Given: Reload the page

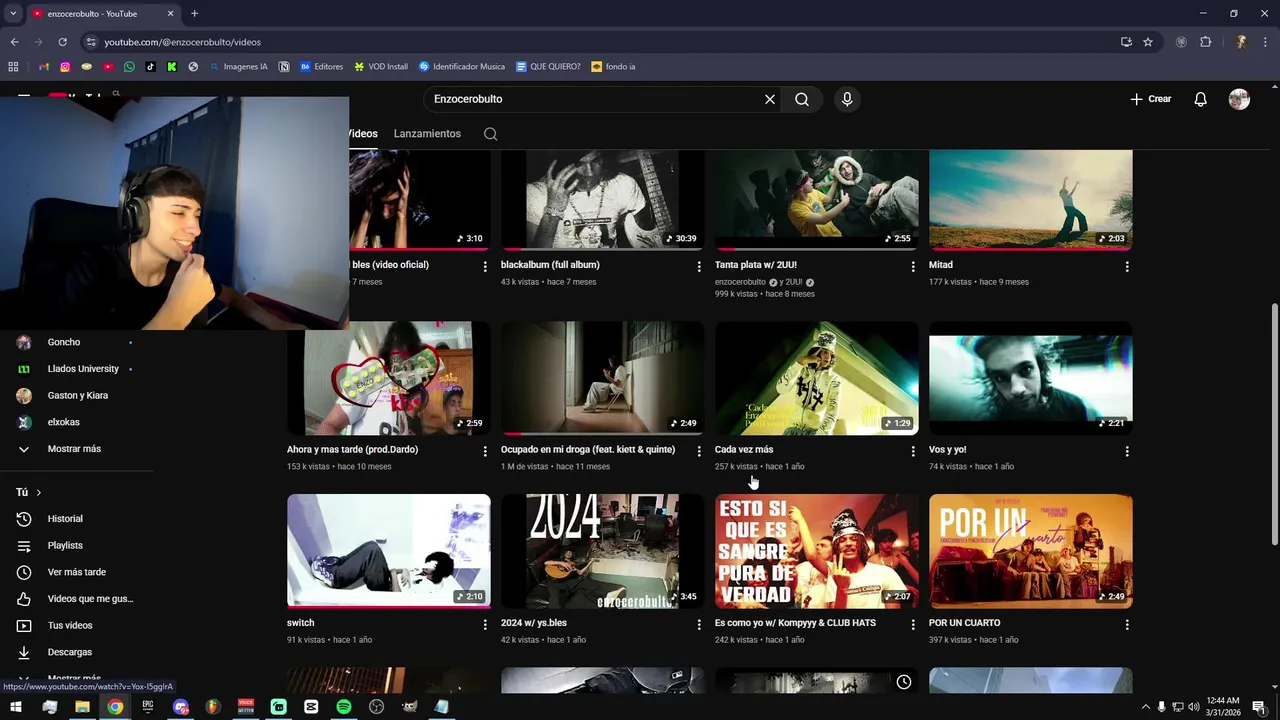Looking at the screenshot, I should 62,42.
